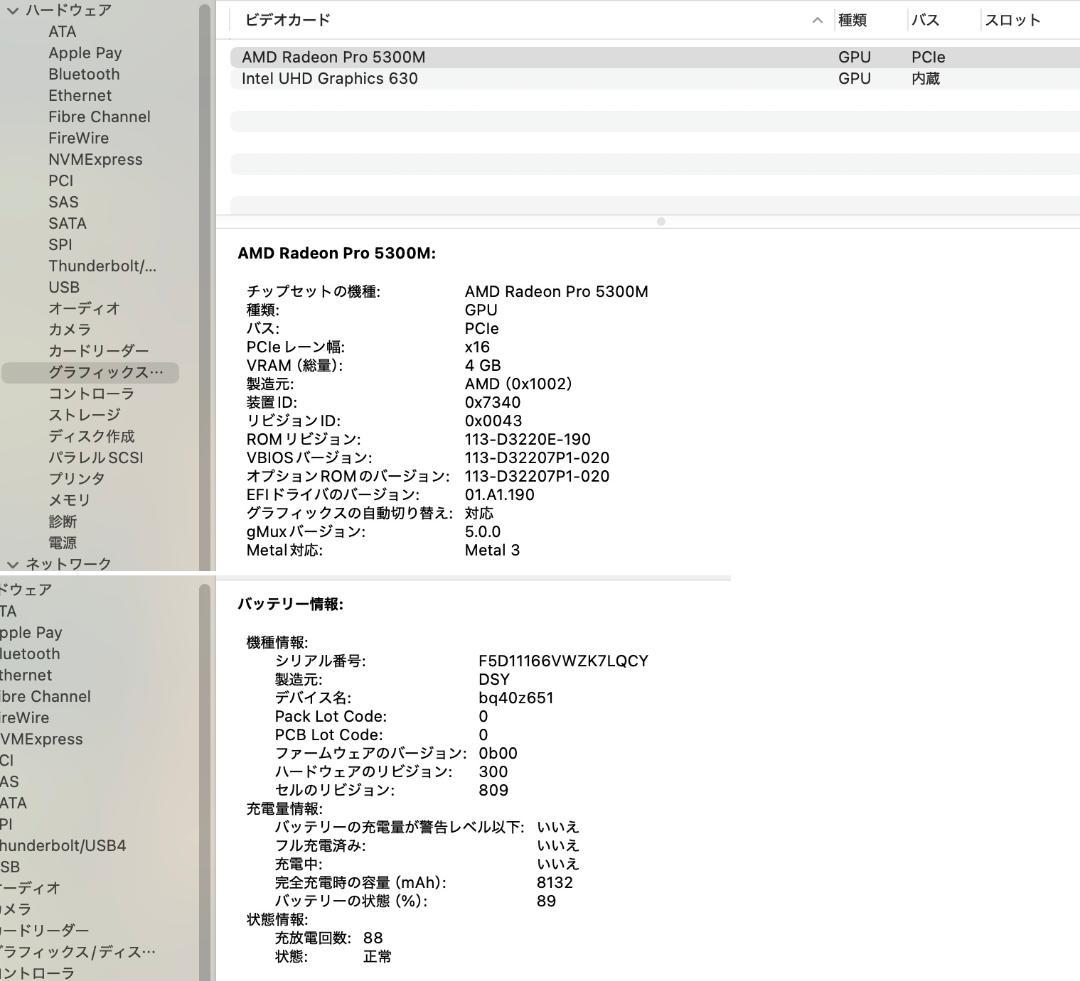The image size is (1080, 981).
Task: Open NVMExpress in upper sidebar
Action: [95, 160]
